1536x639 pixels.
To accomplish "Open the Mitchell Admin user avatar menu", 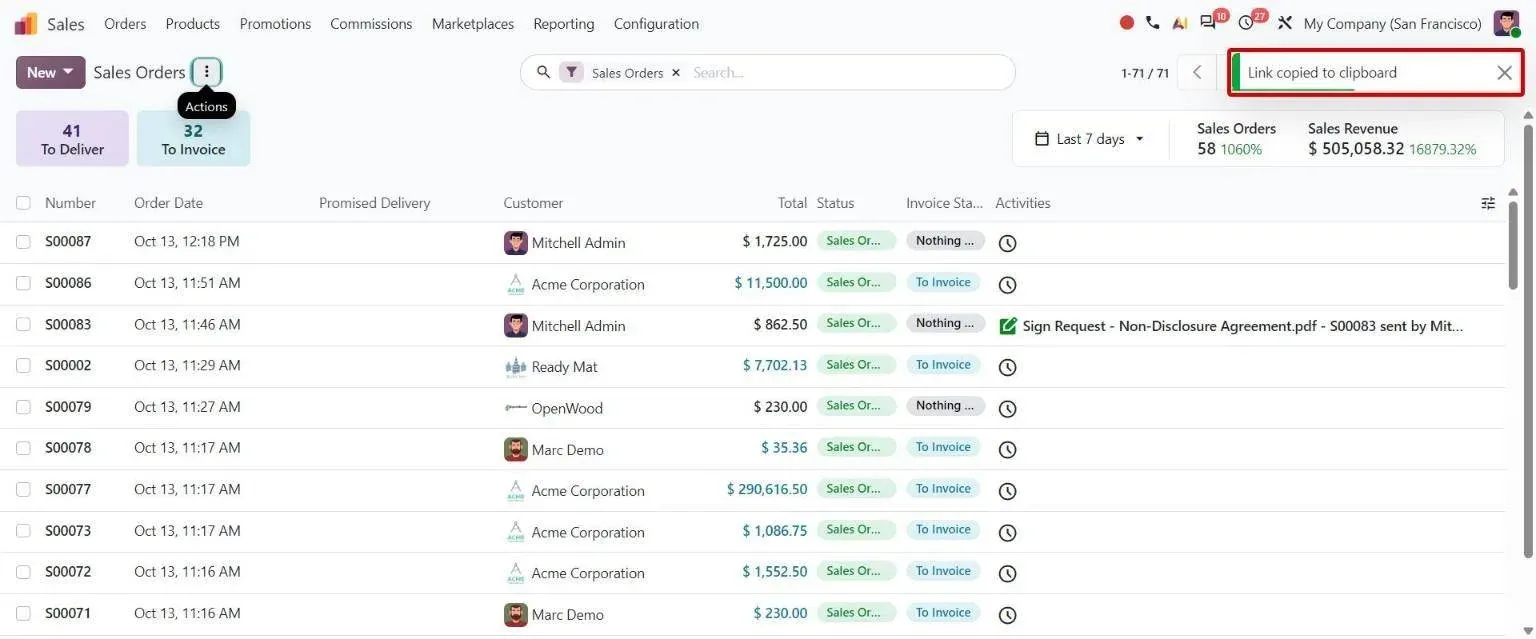I will coord(1506,23).
